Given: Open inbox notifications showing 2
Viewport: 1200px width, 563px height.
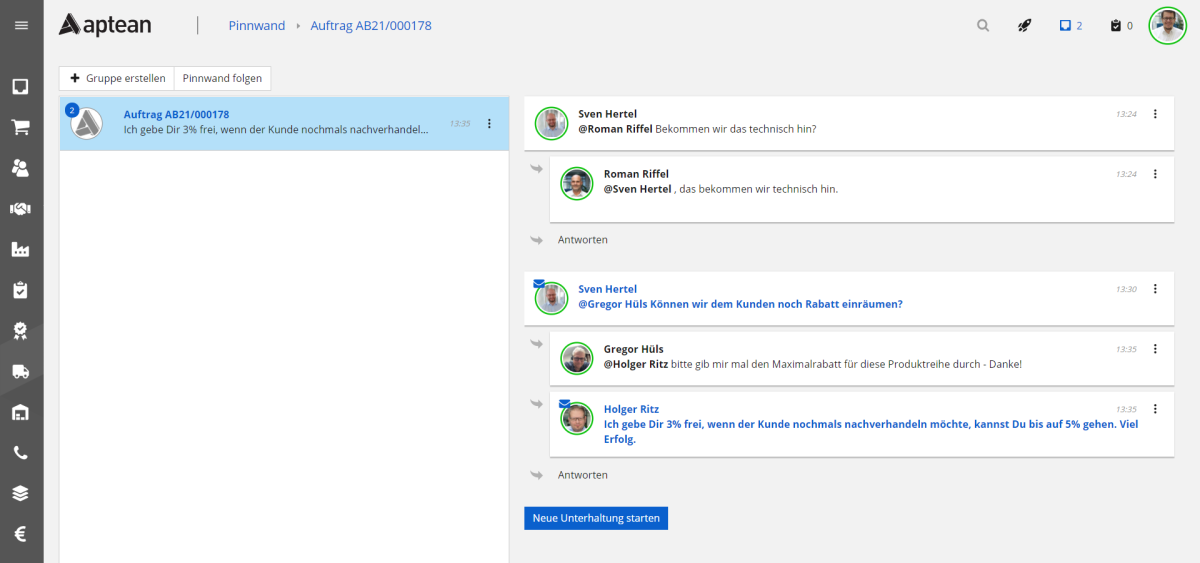Looking at the screenshot, I should click(1070, 26).
